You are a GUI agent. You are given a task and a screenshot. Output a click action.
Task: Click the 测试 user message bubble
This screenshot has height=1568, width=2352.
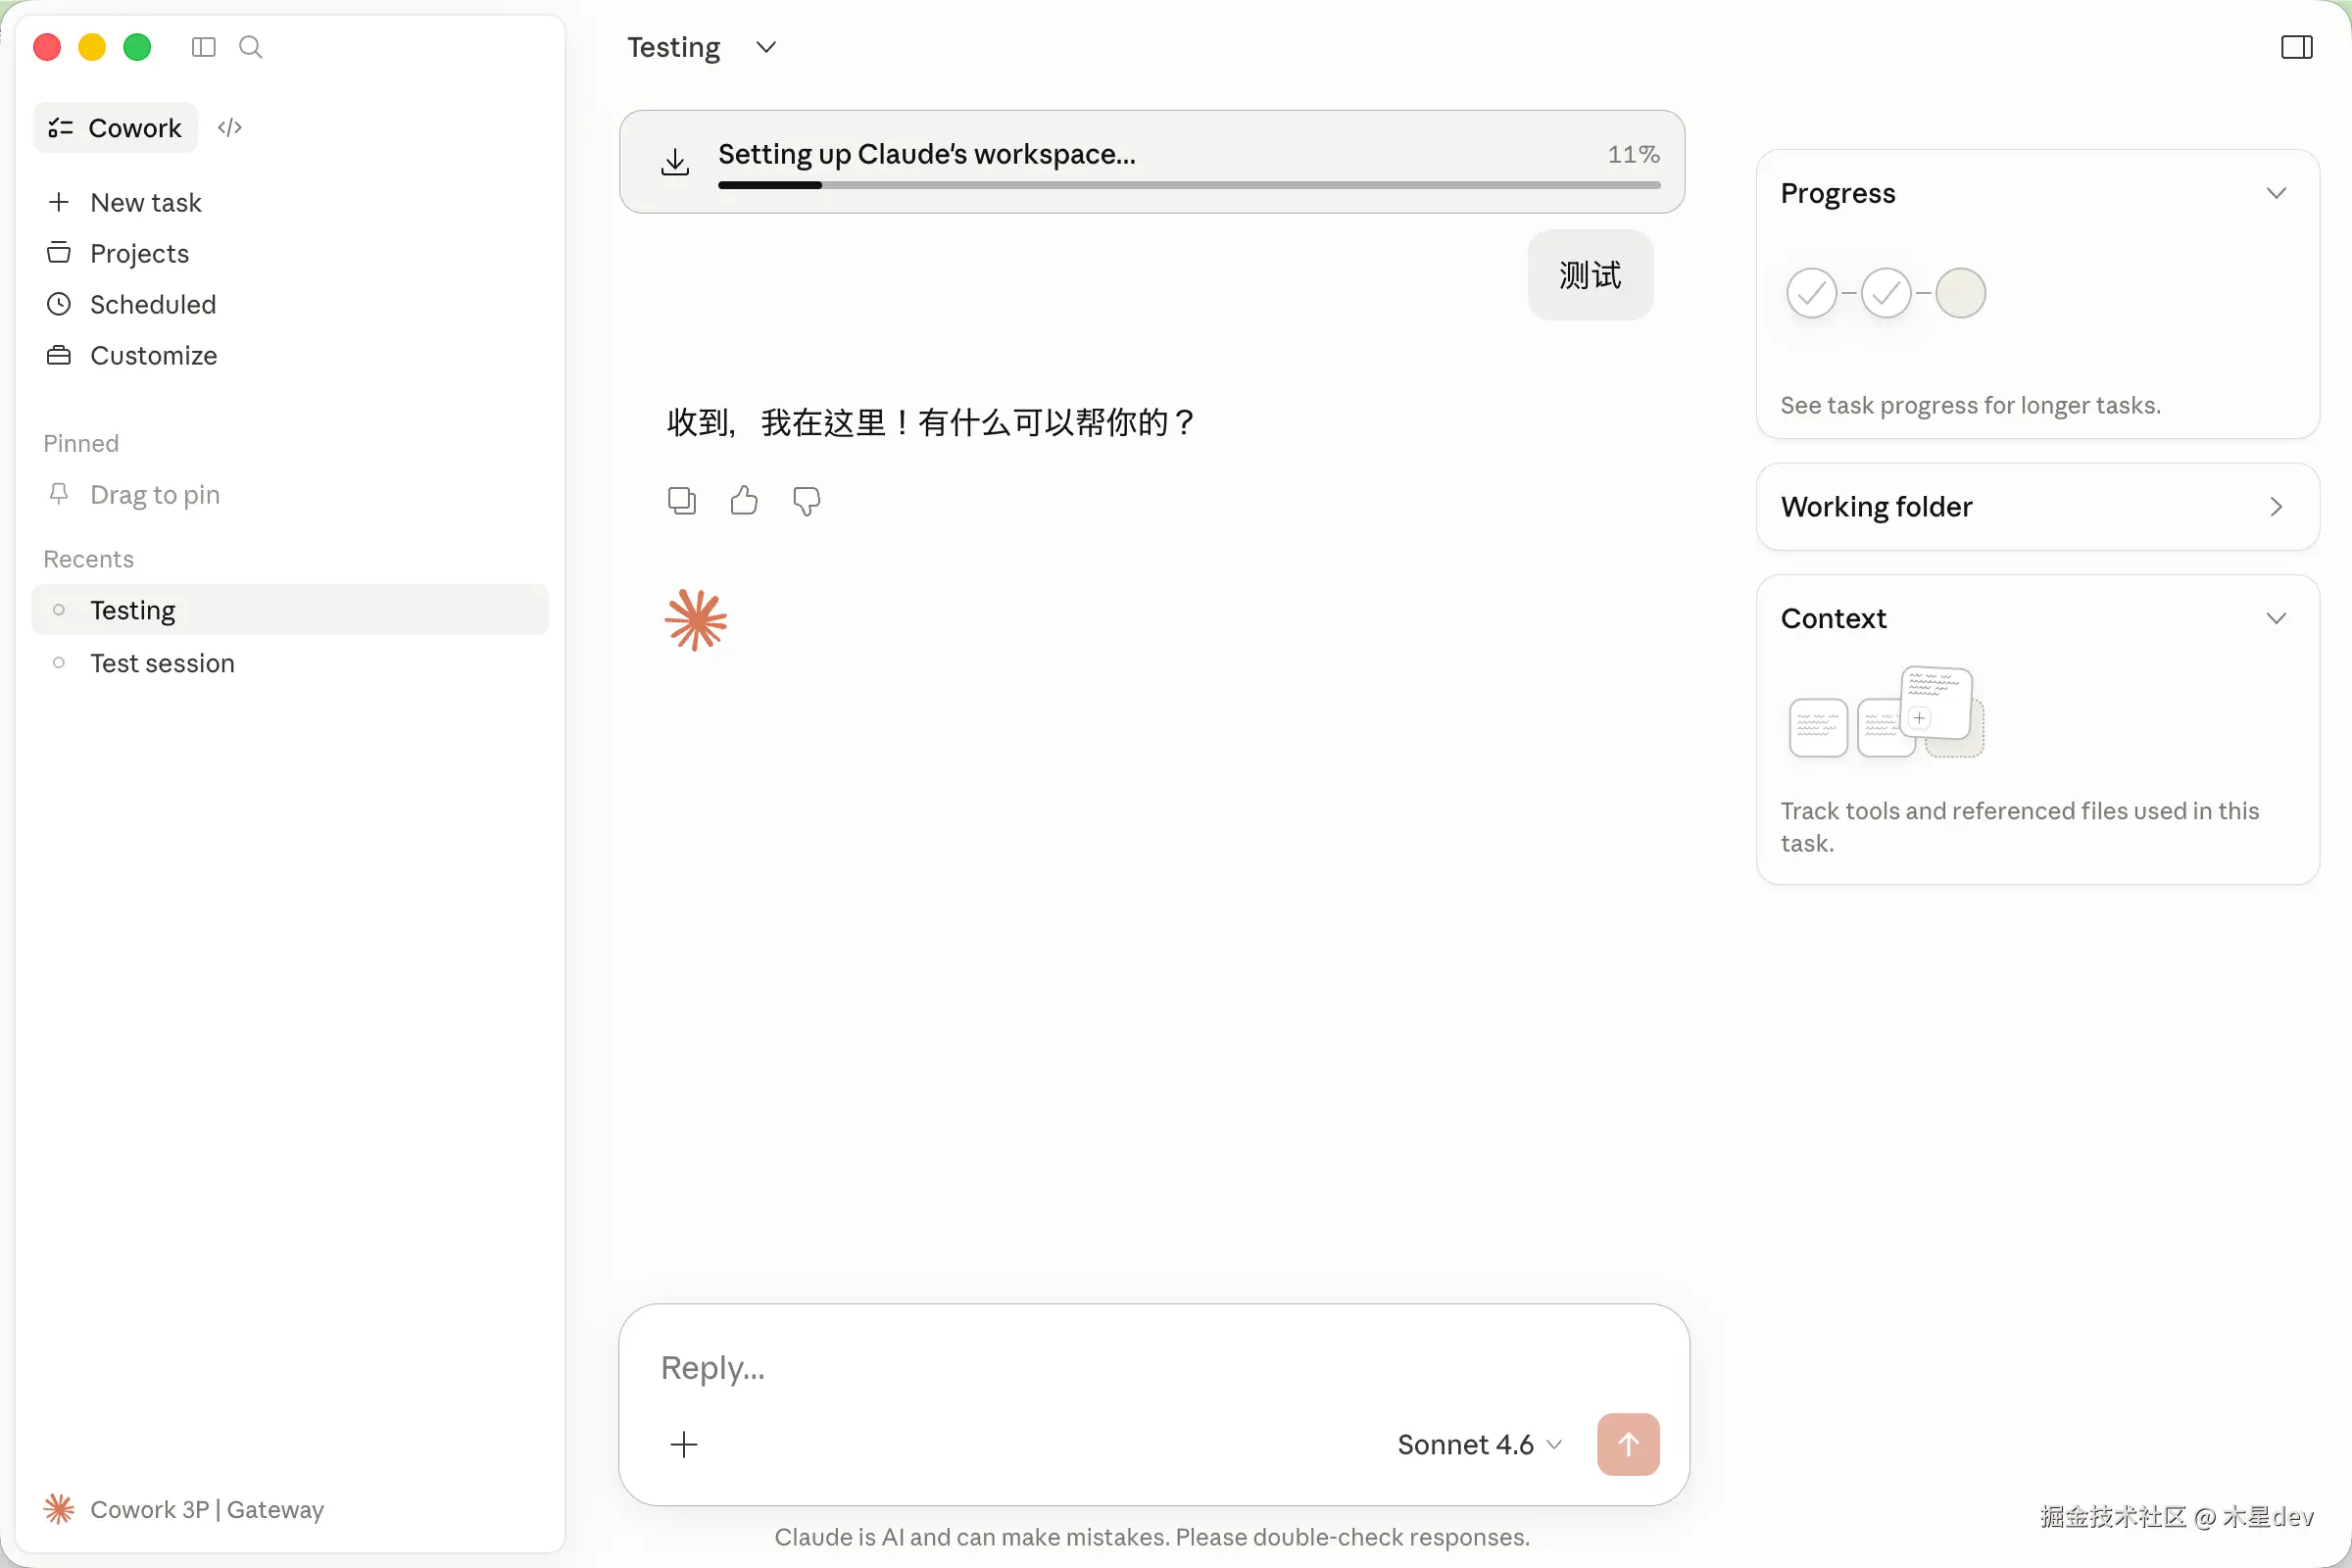[1590, 275]
